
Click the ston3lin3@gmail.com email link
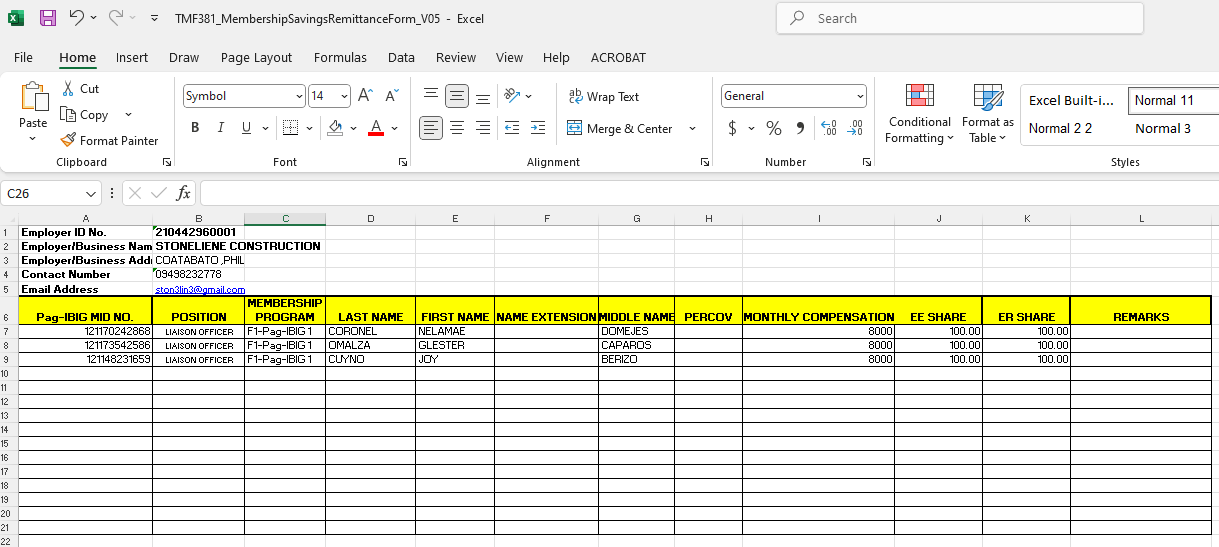tap(200, 289)
